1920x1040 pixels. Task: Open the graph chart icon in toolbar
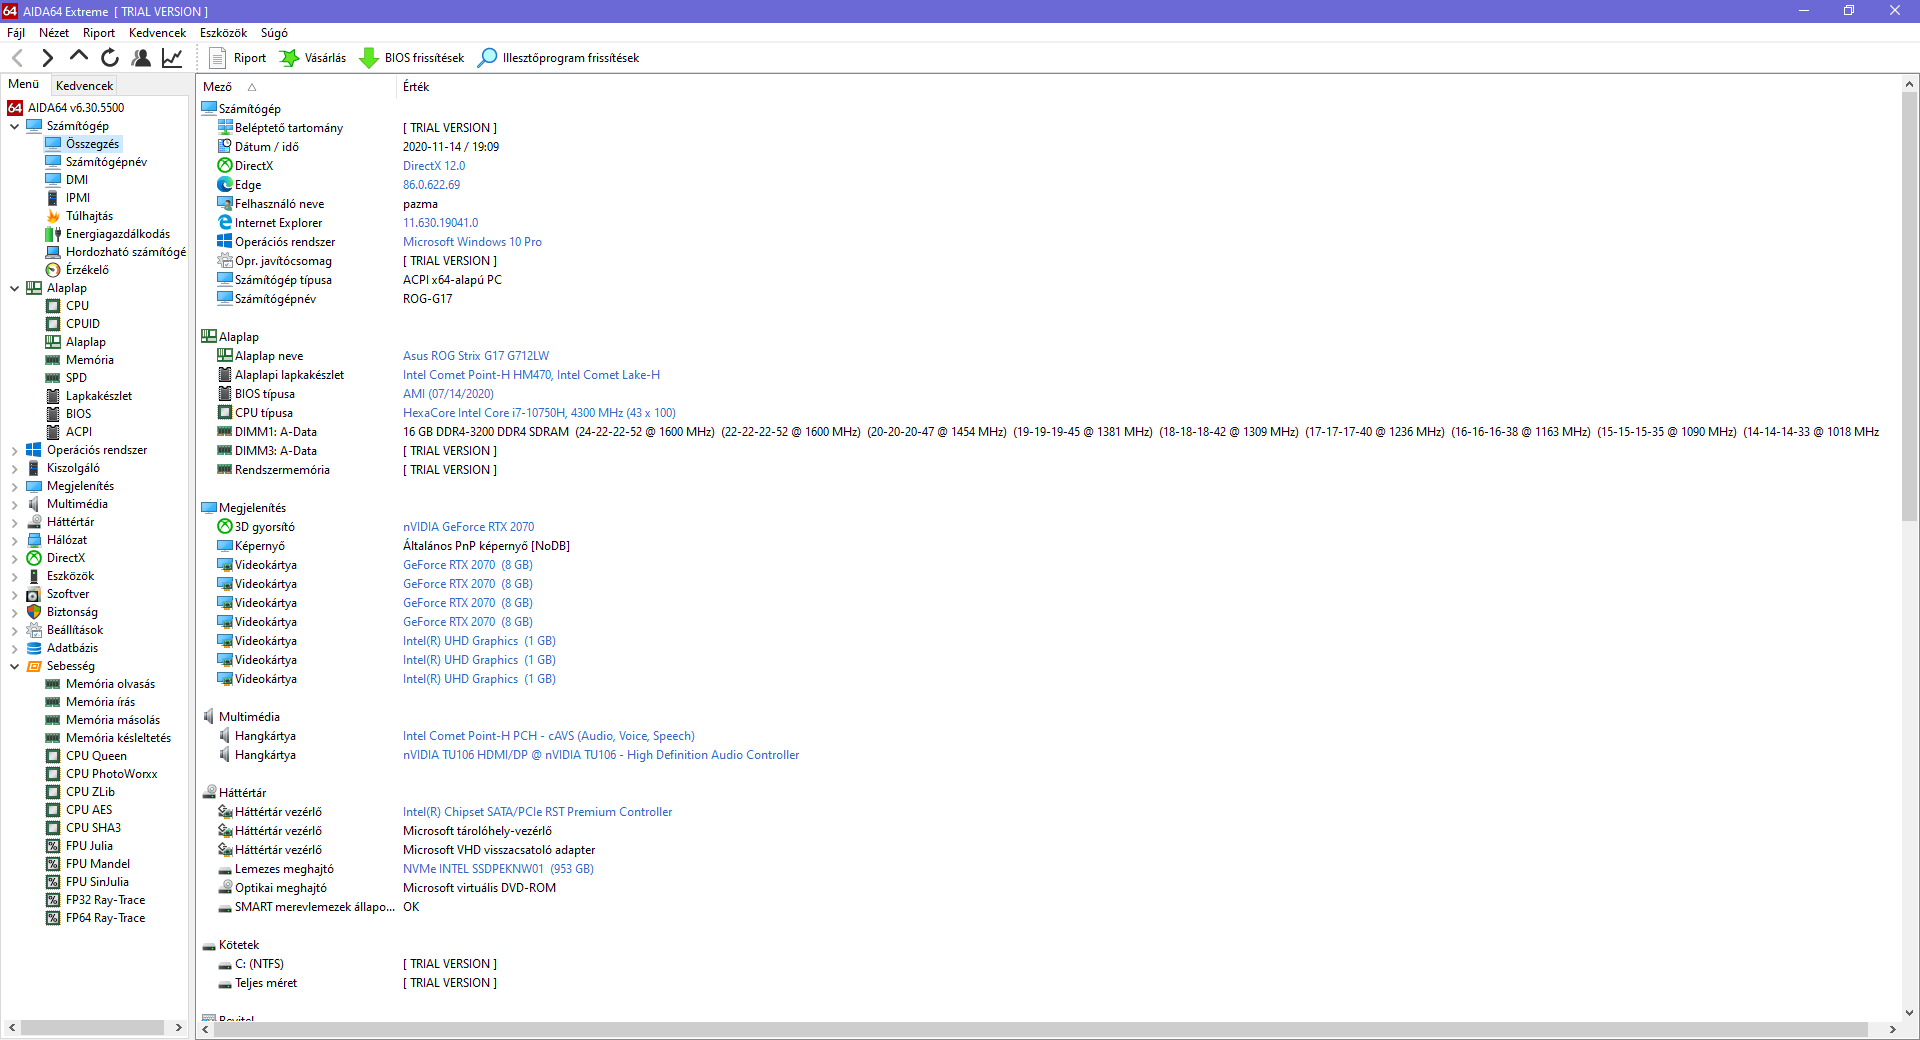pyautogui.click(x=172, y=58)
